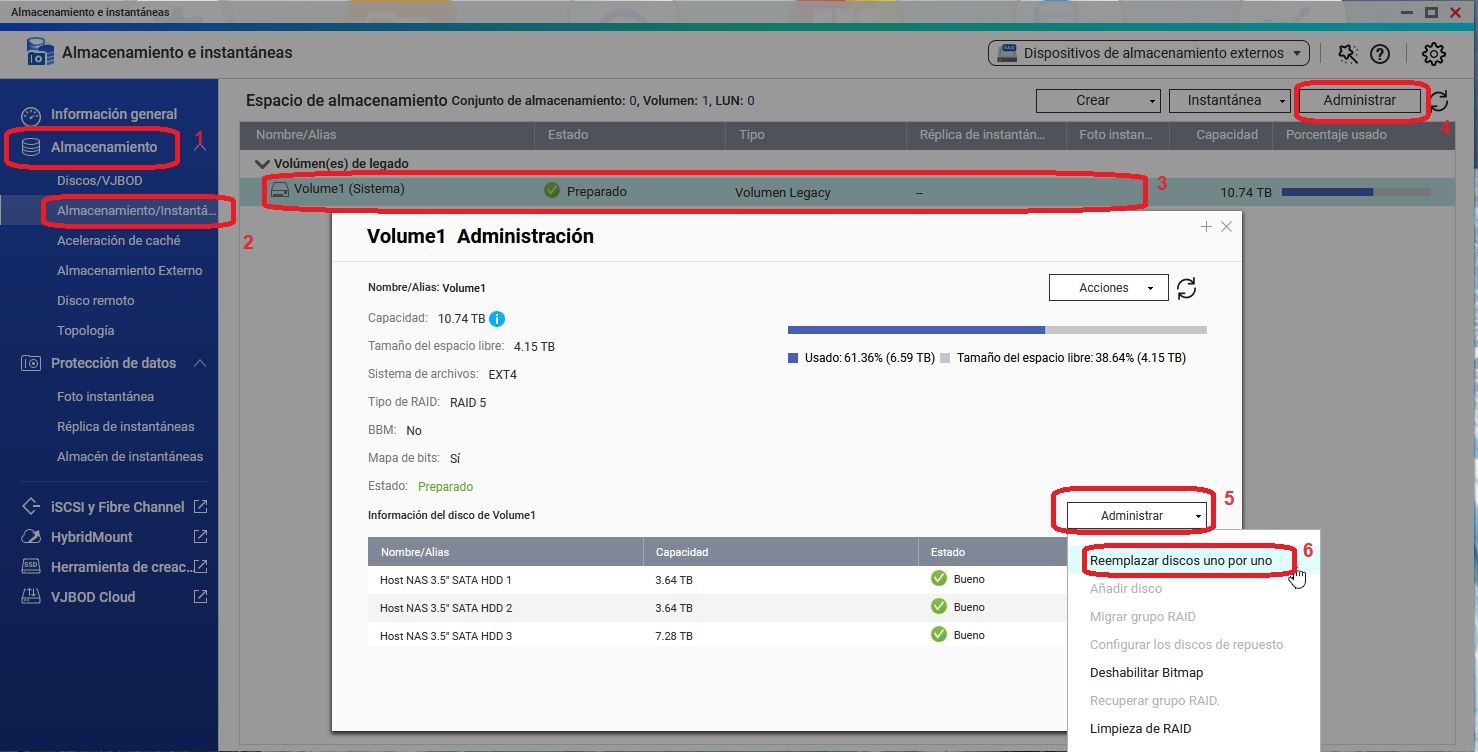This screenshot has width=1478, height=752.
Task: Open the global settings gear icon
Action: (1434, 54)
